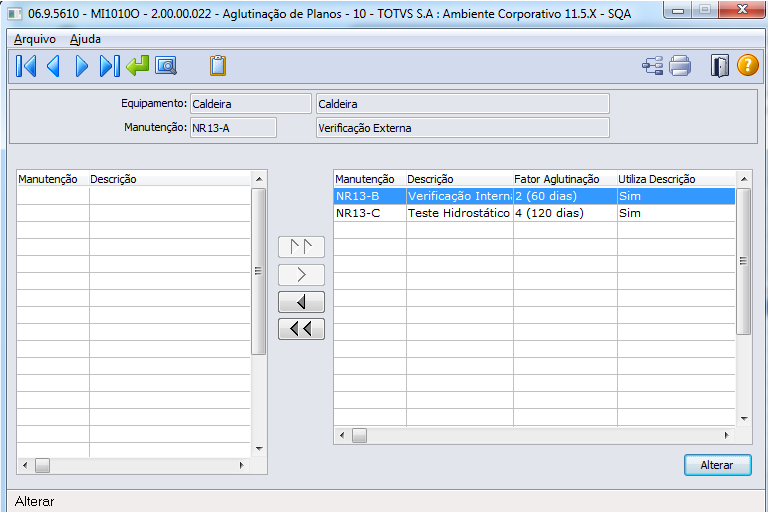
Task: Open help with the question mark icon
Action: 747,65
